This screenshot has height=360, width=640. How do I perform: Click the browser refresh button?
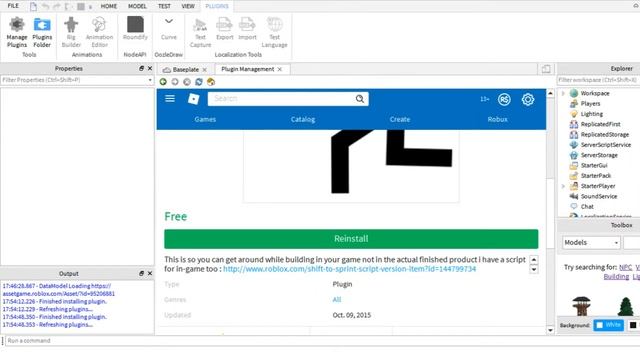pos(199,82)
